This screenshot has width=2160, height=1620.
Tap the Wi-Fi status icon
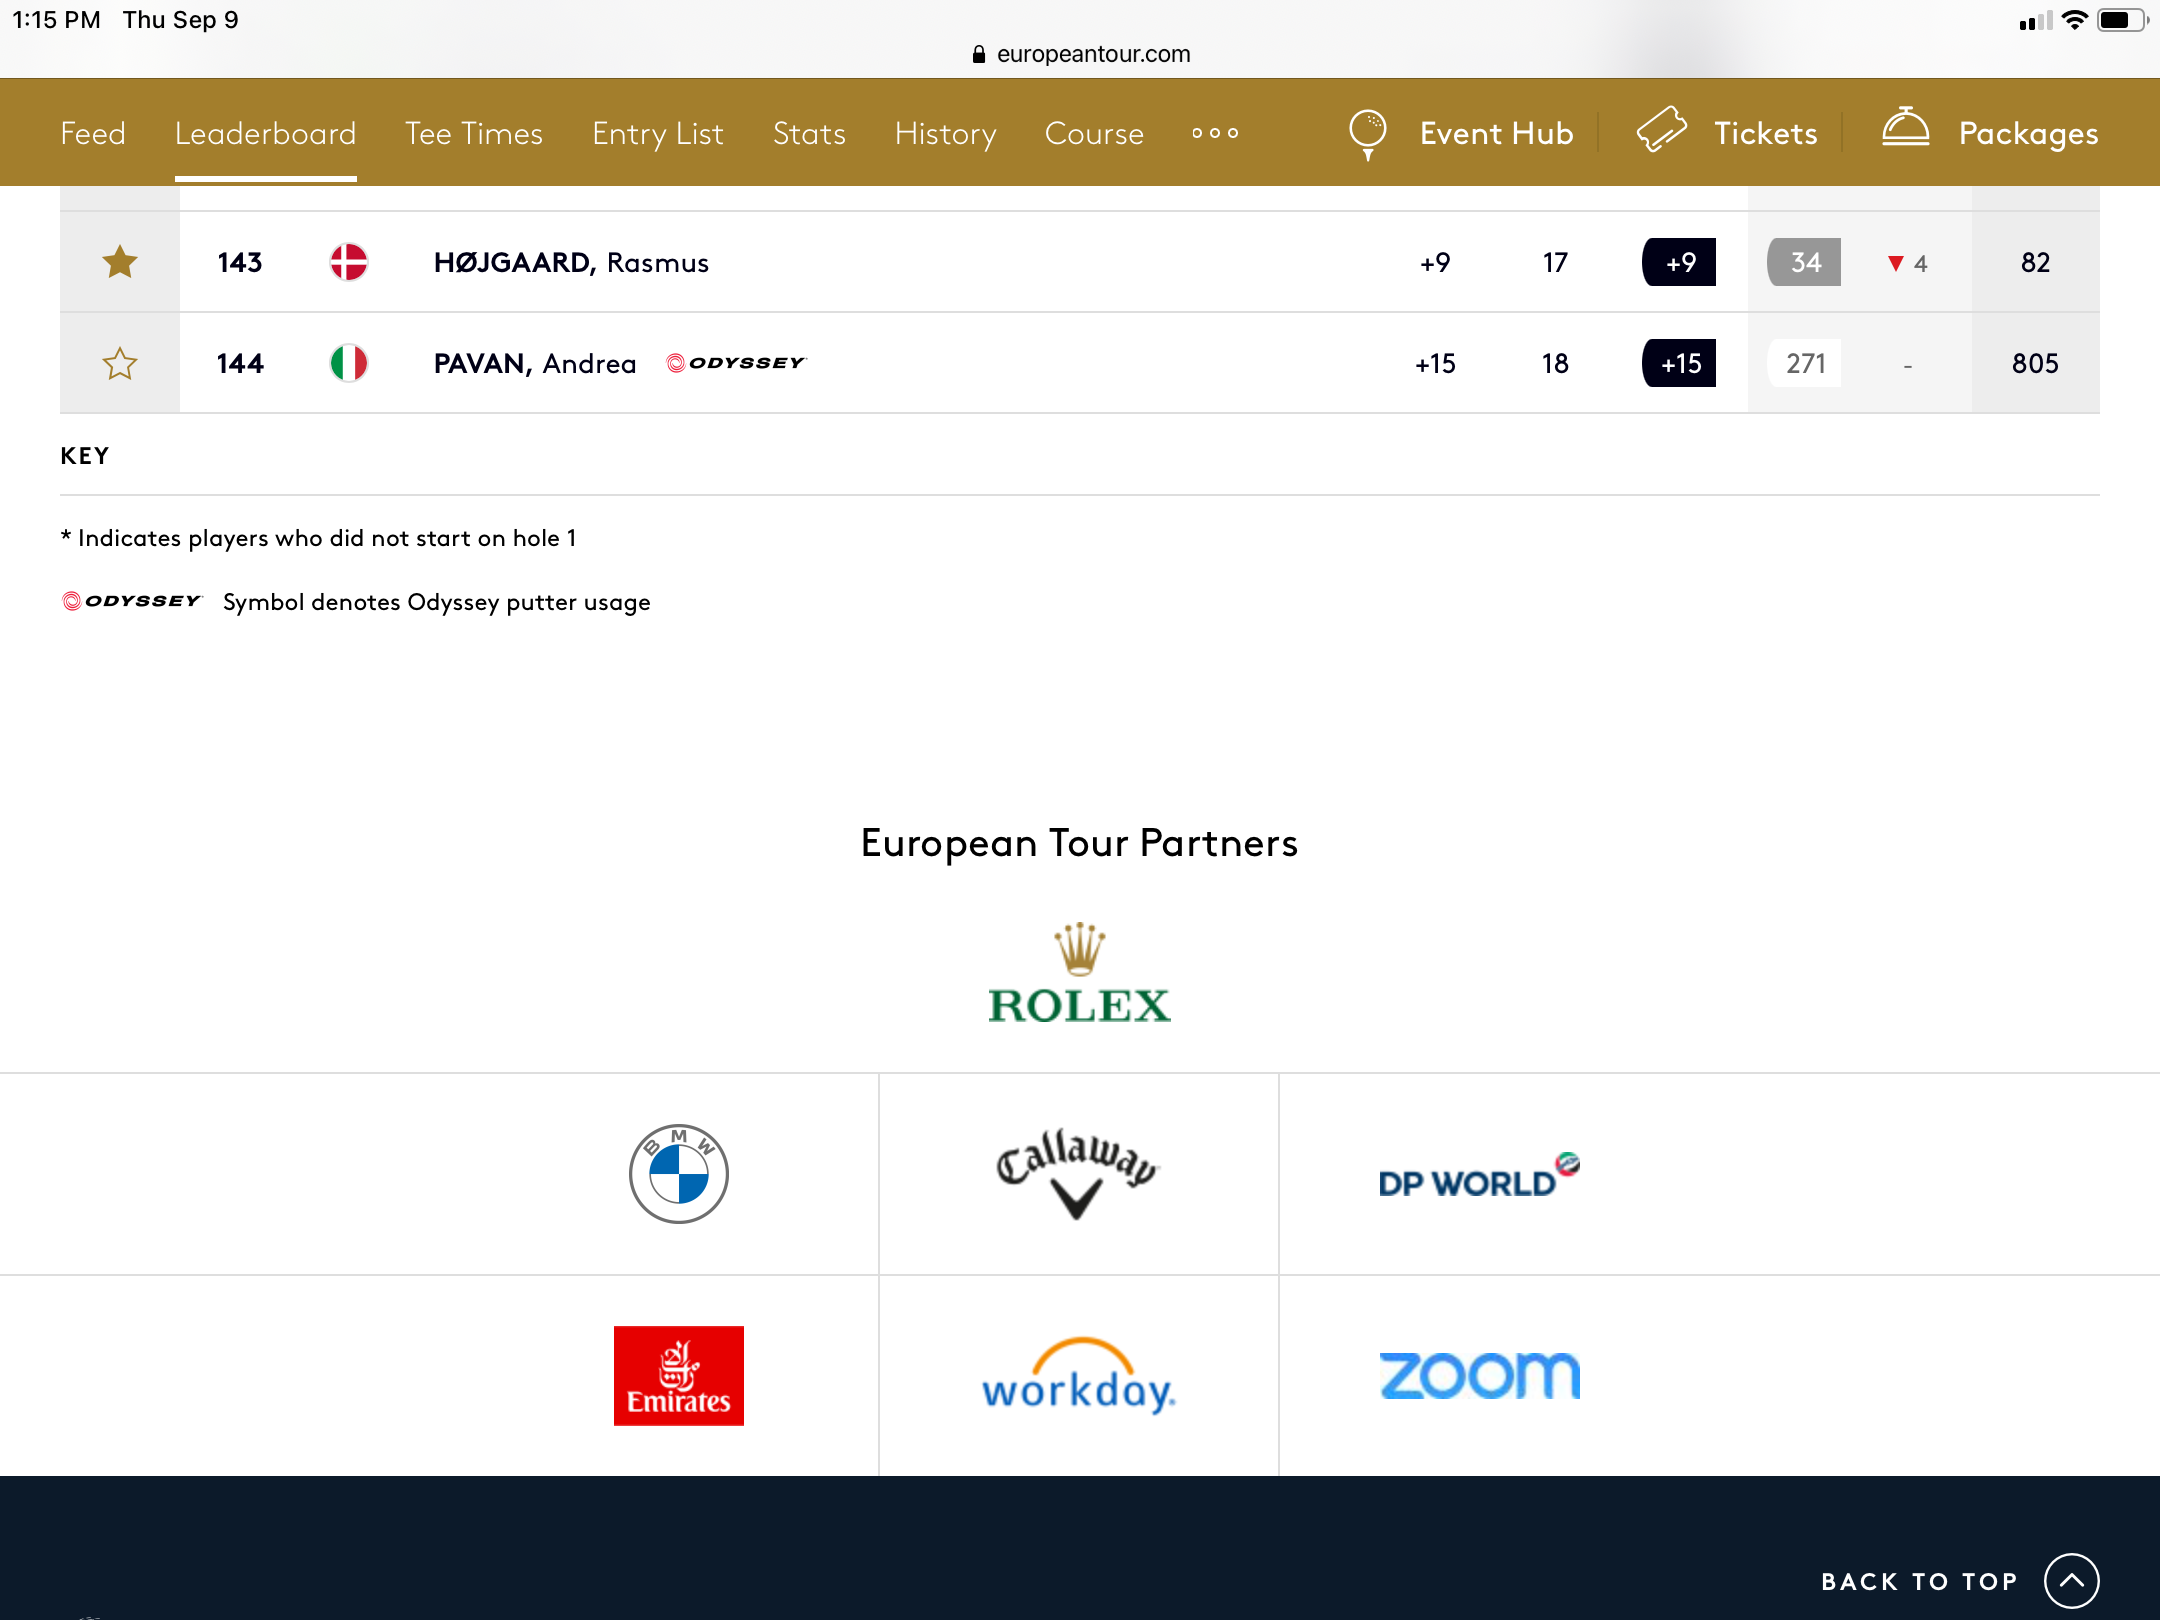(2075, 20)
